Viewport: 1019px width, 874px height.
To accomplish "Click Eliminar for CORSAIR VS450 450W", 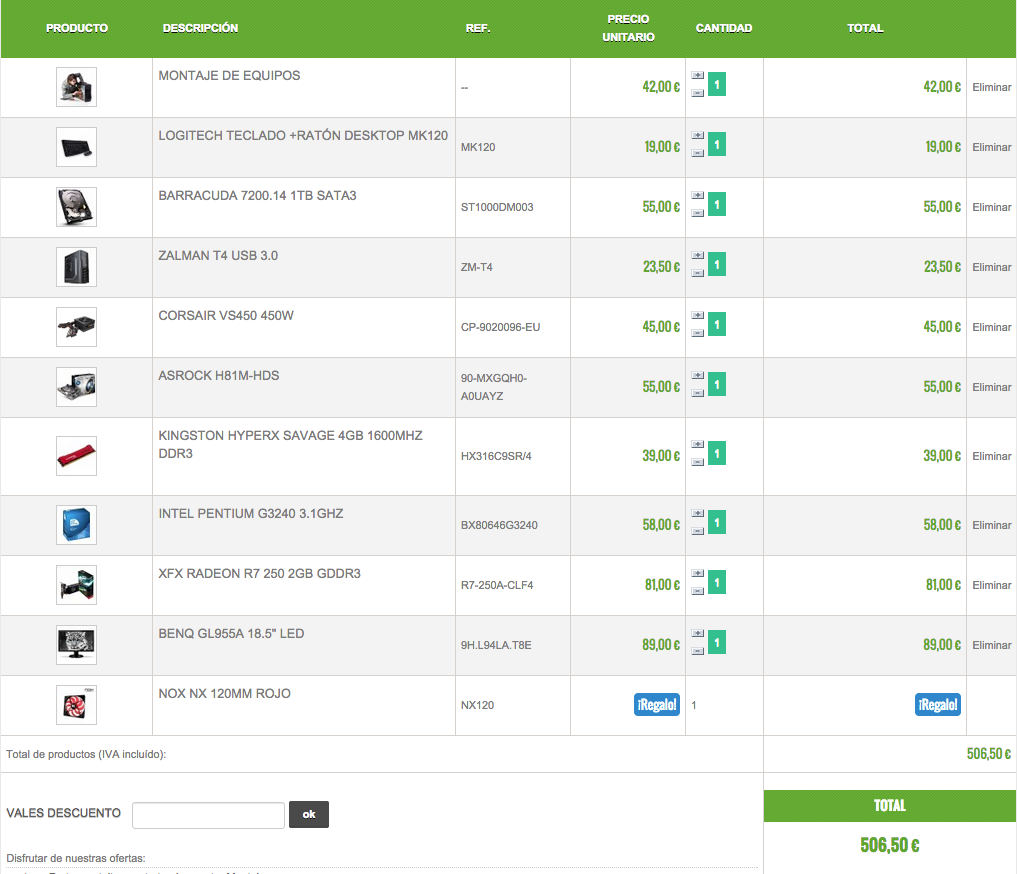I will click(x=992, y=327).
